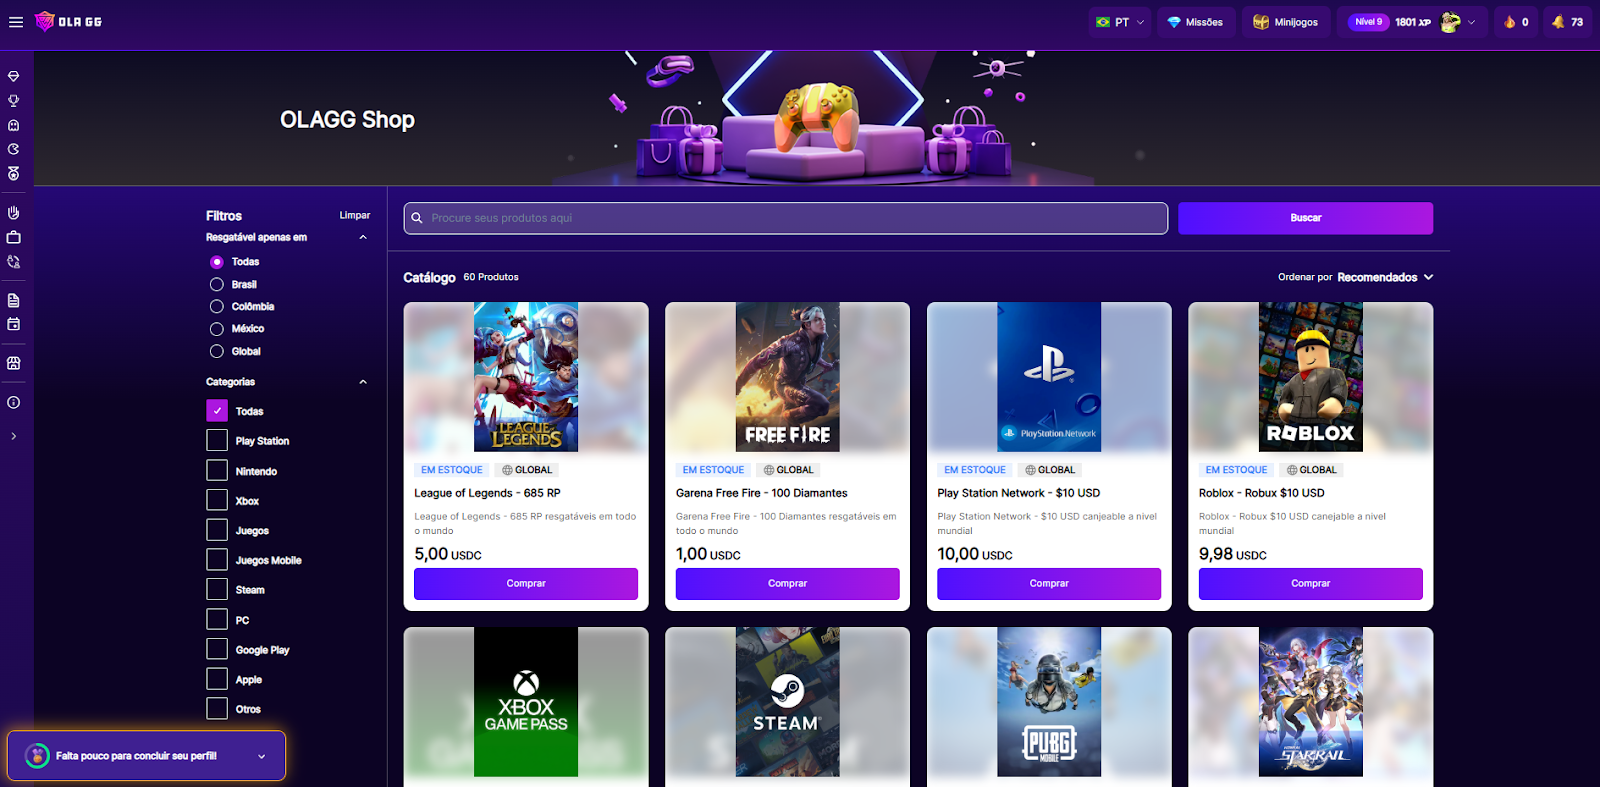Enable the Steam category checkbox
1600x787 pixels.
[217, 590]
